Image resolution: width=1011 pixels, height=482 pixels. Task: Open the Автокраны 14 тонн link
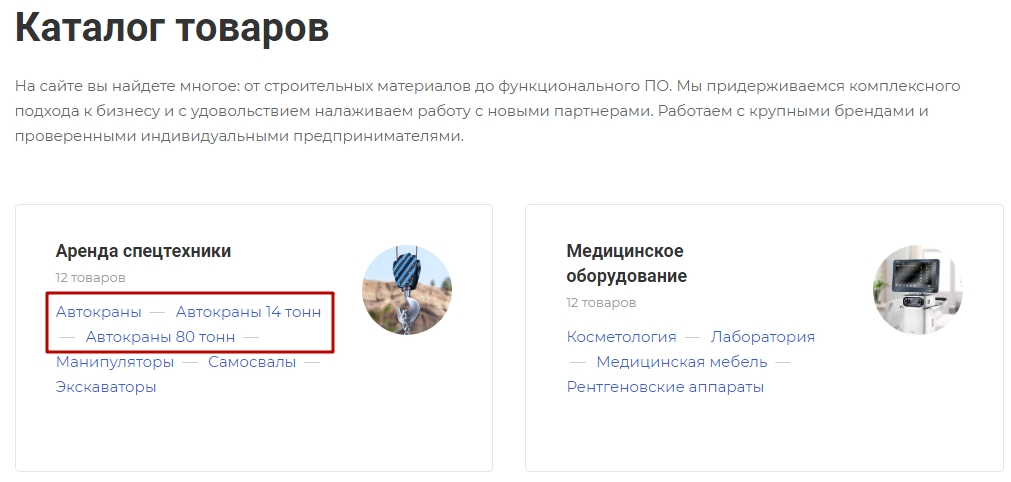coord(248,312)
